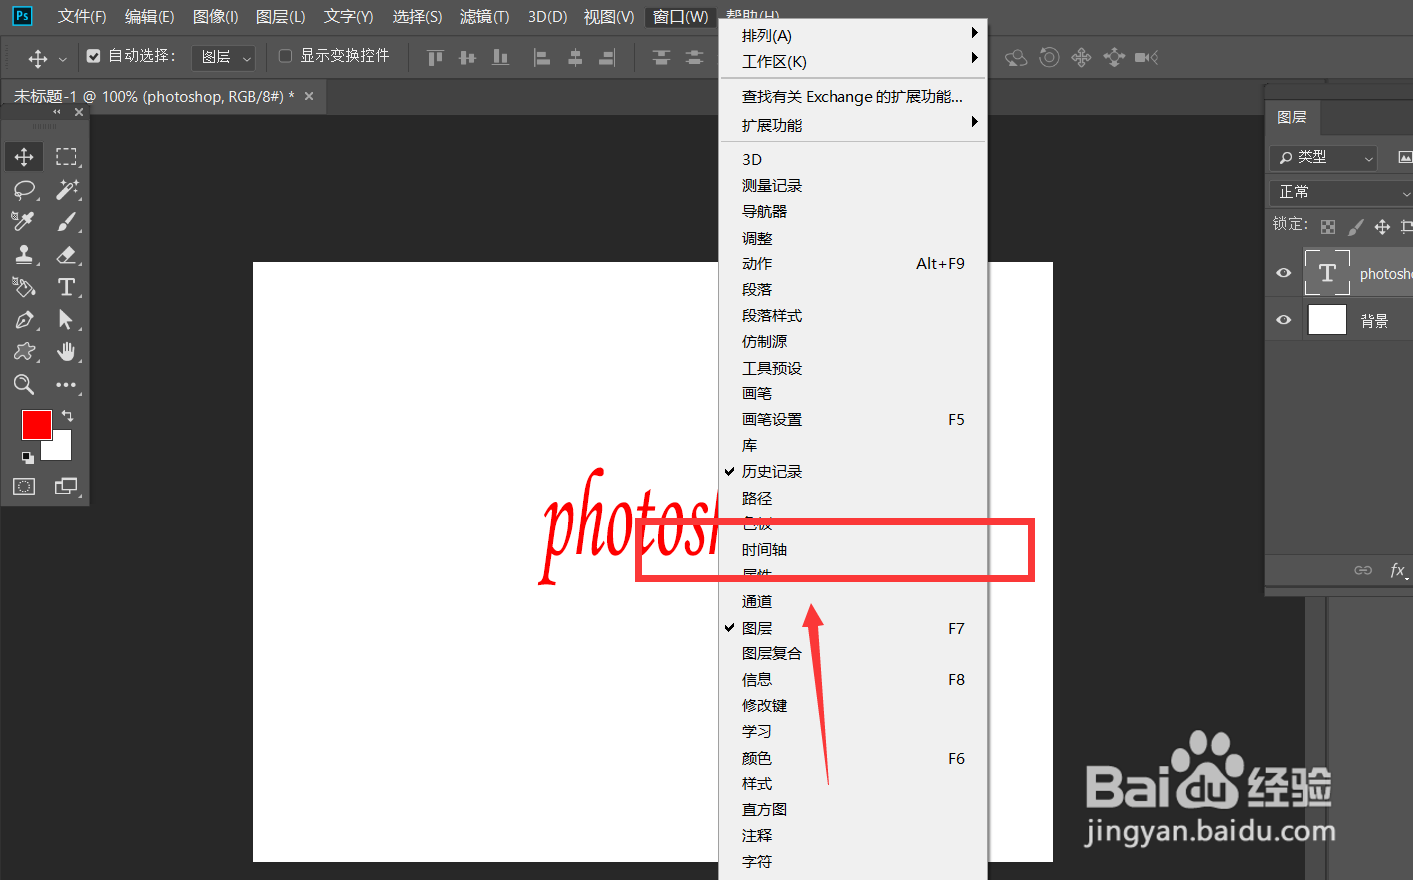Toggle the 自动选择 checkbox
Viewport: 1413px width, 880px height.
click(94, 56)
